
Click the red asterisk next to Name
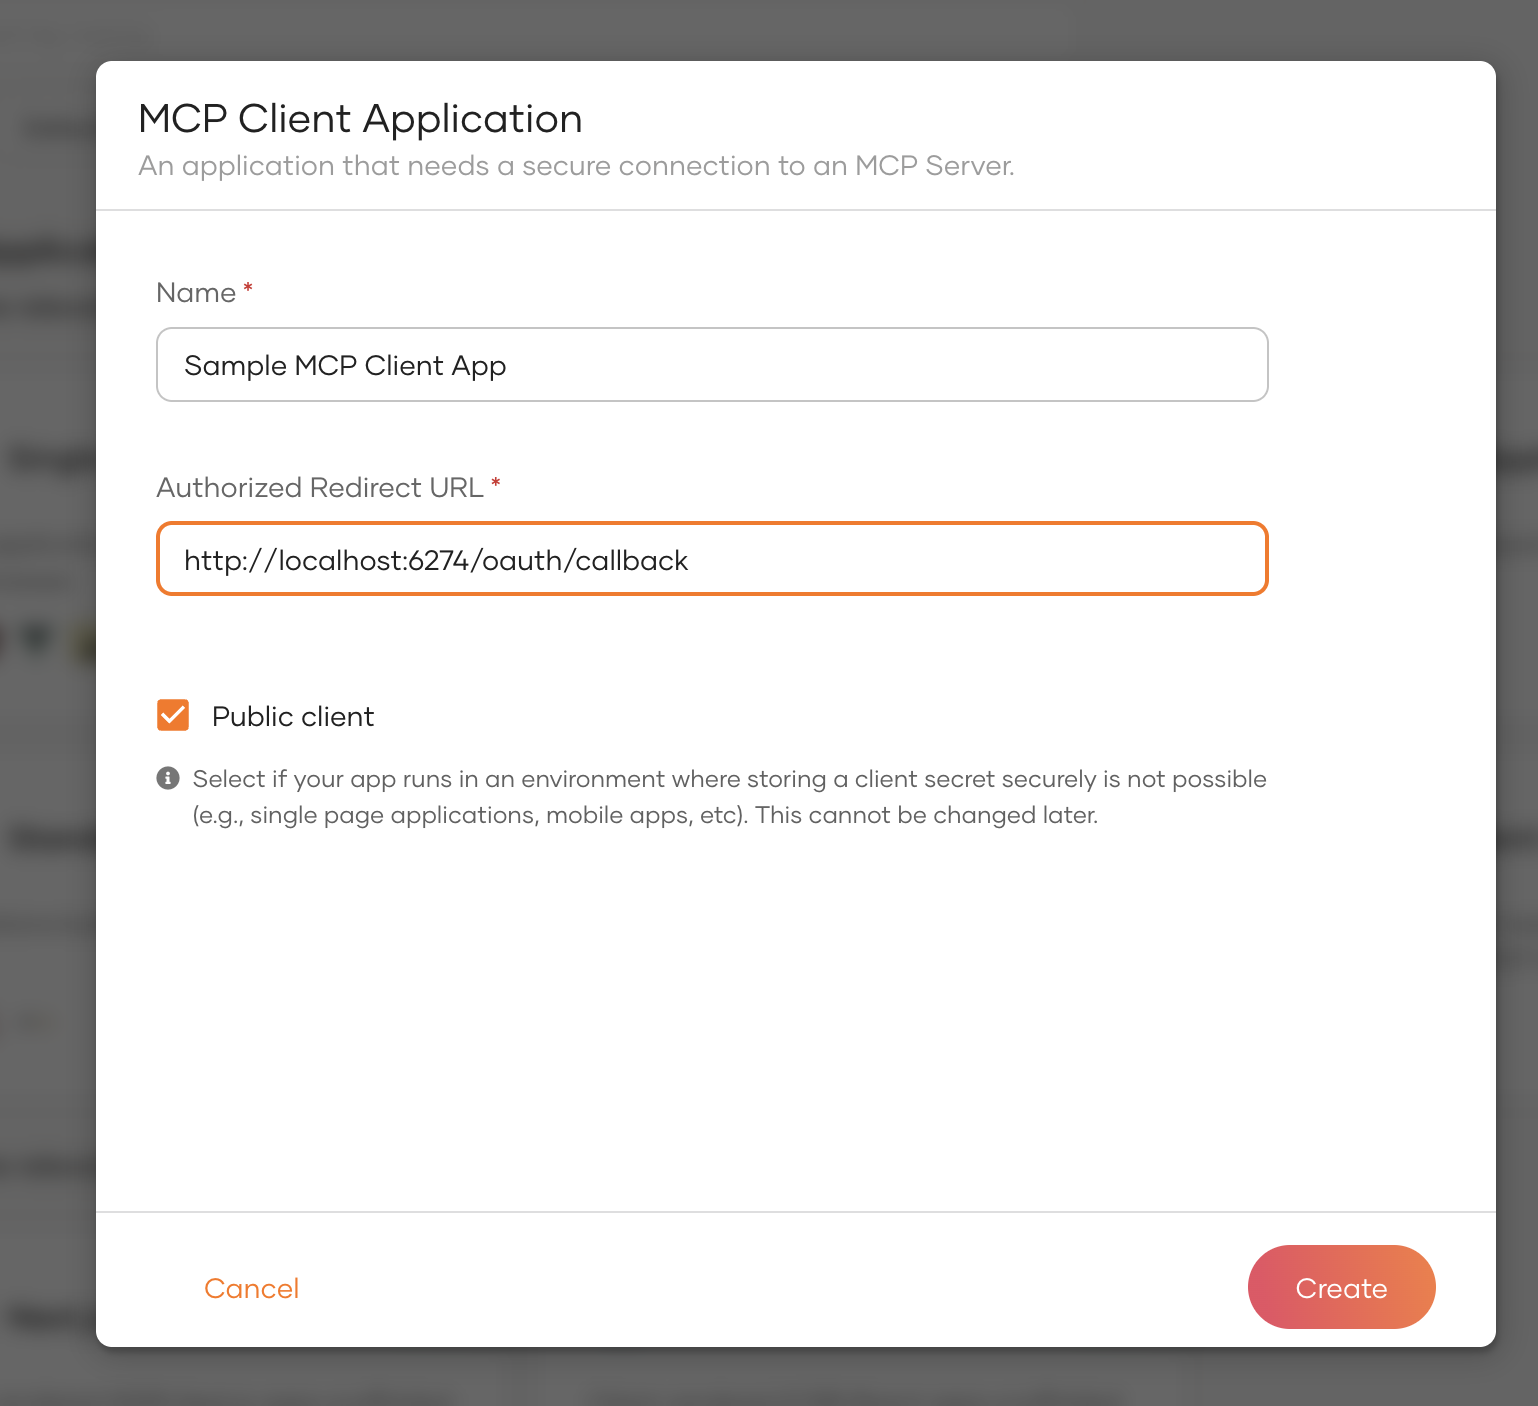[248, 289]
